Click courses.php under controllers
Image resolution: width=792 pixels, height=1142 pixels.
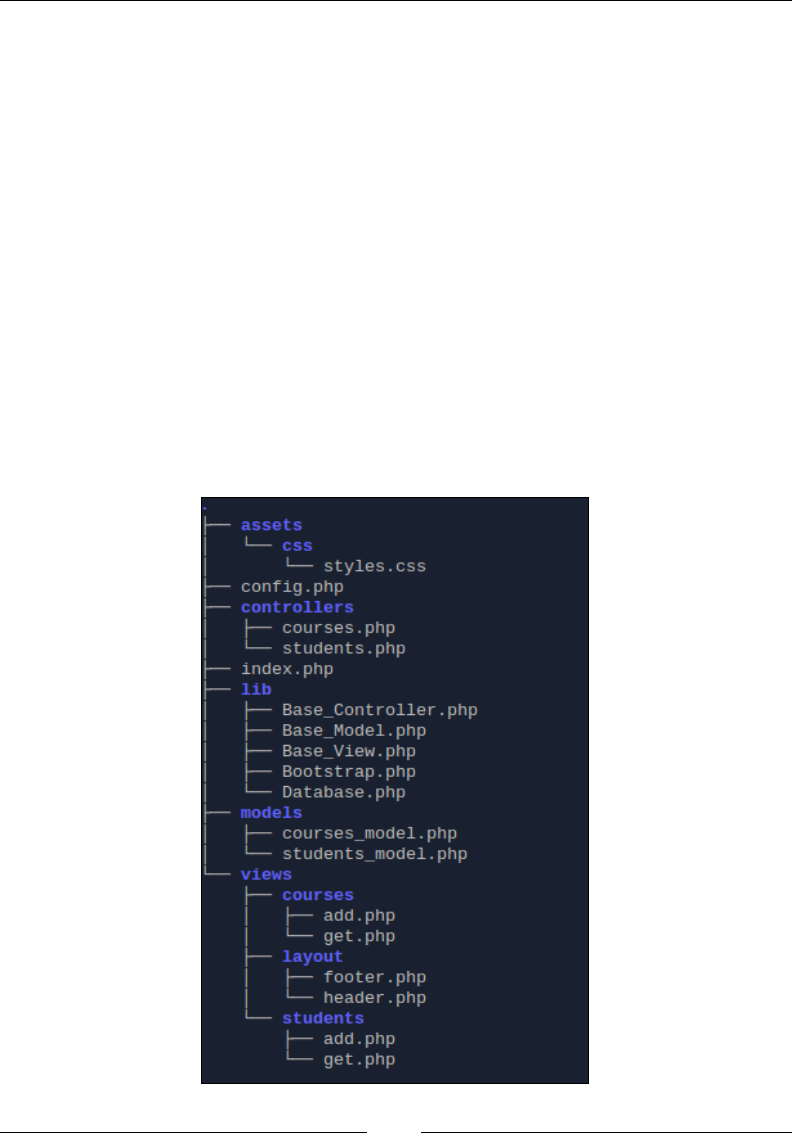pos(339,628)
